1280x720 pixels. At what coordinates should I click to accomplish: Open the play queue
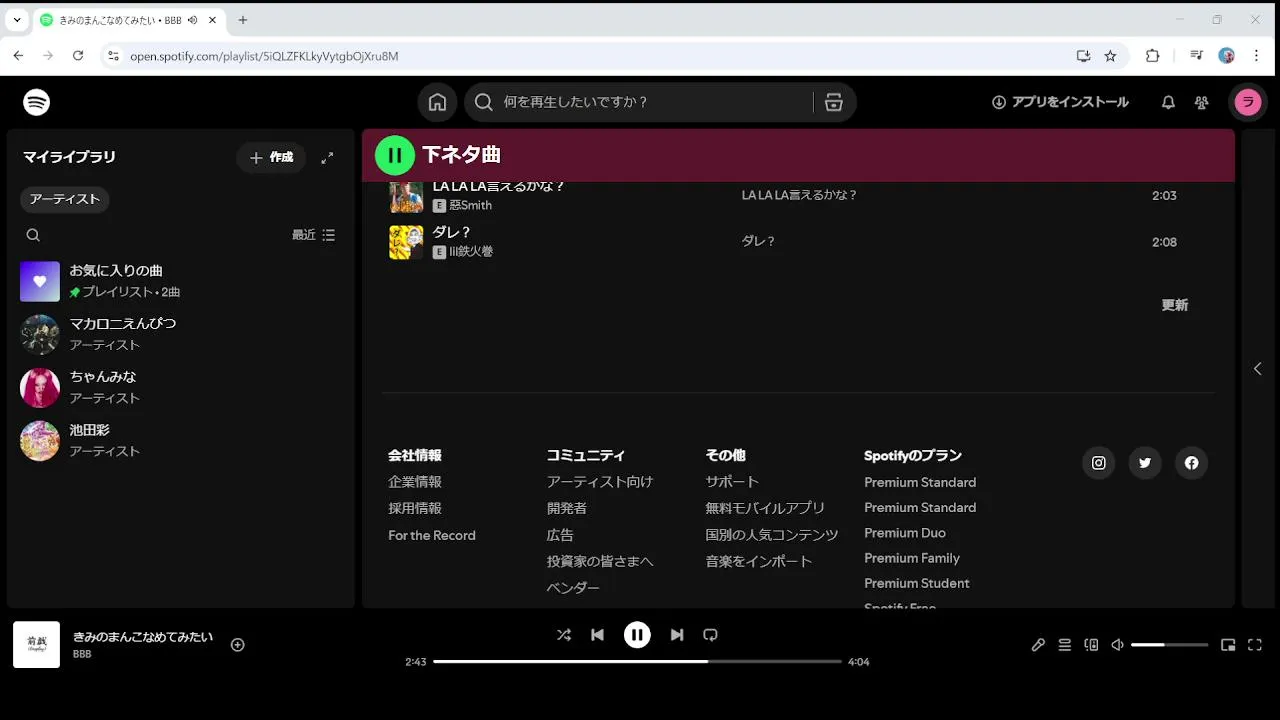[x=1065, y=645]
